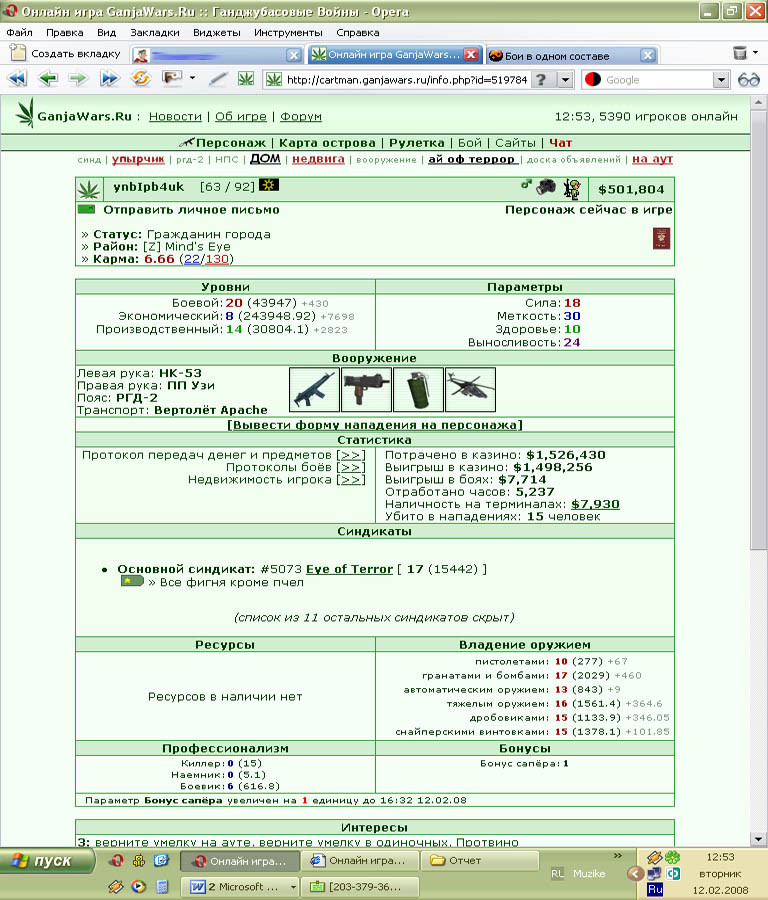Image resolution: width=768 pixels, height=900 pixels.
Task: Click the green leaf icon in browser toolbar
Action: (246, 79)
